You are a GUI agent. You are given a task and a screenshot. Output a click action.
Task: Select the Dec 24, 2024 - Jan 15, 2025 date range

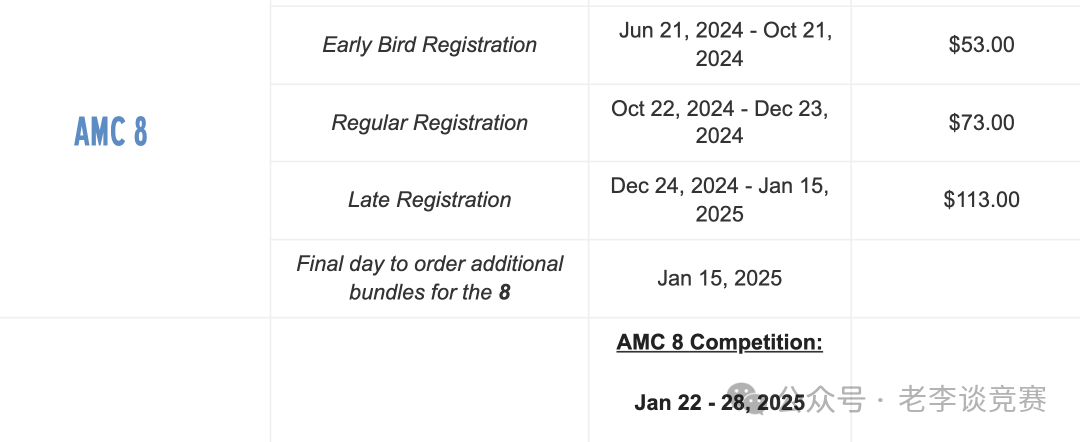pos(720,200)
